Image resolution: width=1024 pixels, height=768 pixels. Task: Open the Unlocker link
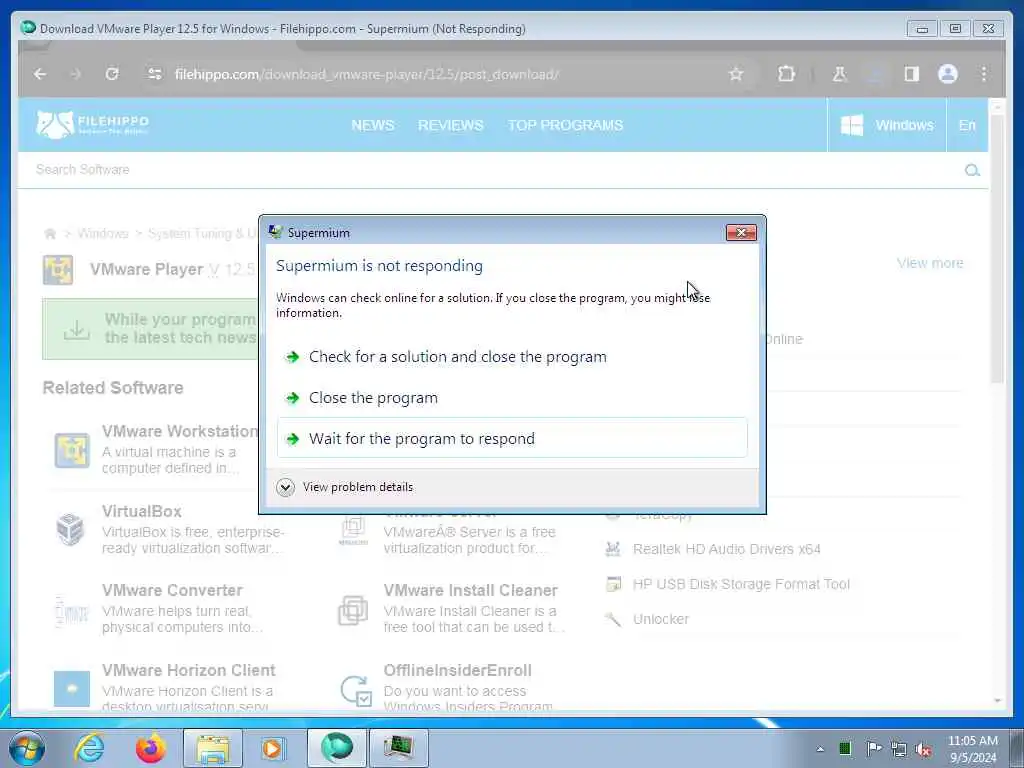(661, 619)
